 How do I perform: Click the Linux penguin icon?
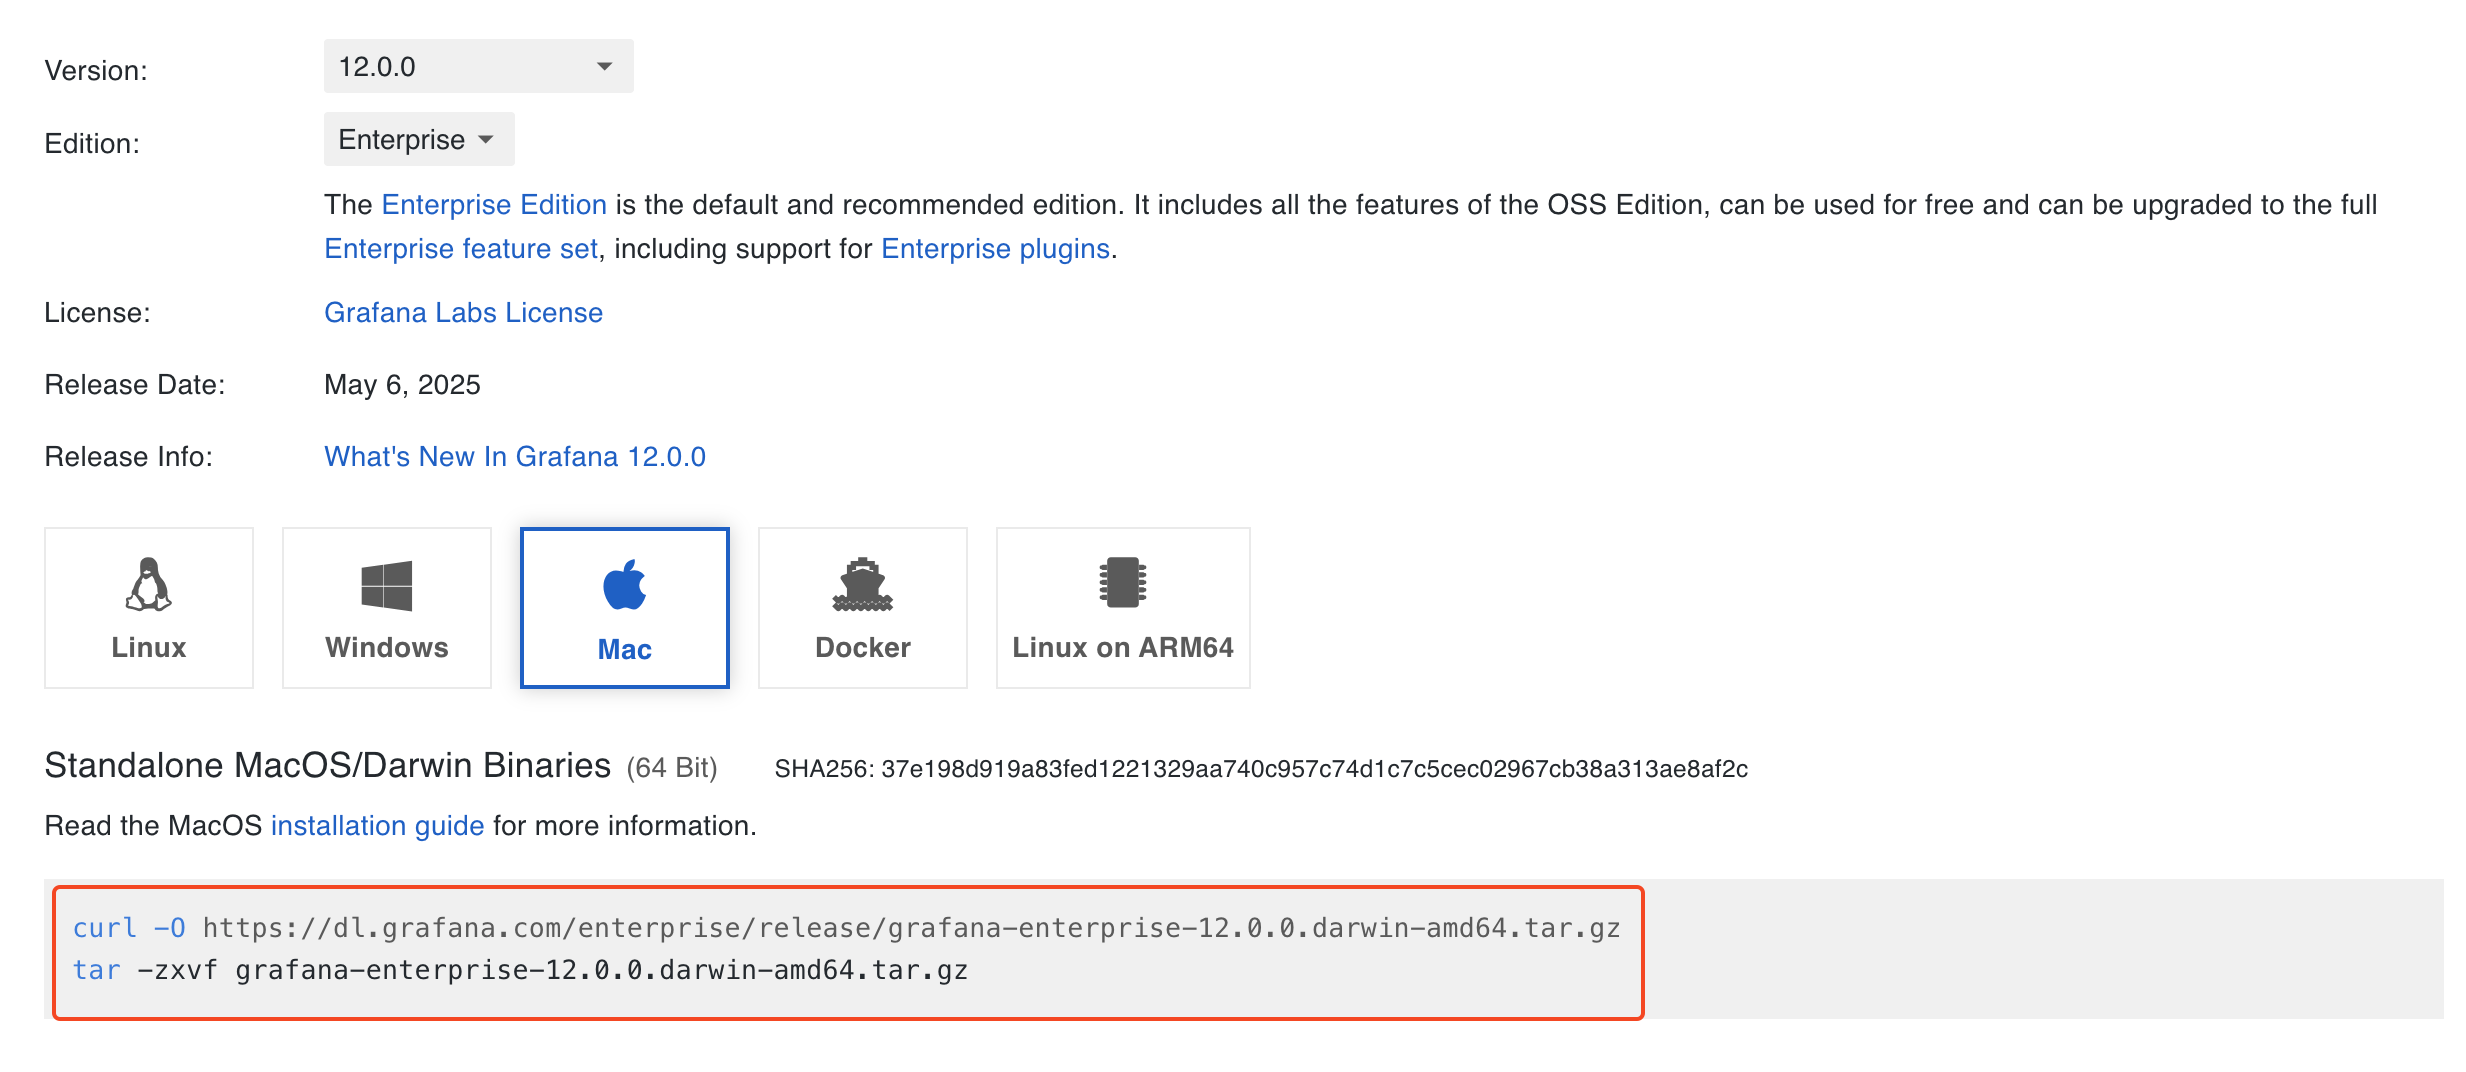(149, 584)
